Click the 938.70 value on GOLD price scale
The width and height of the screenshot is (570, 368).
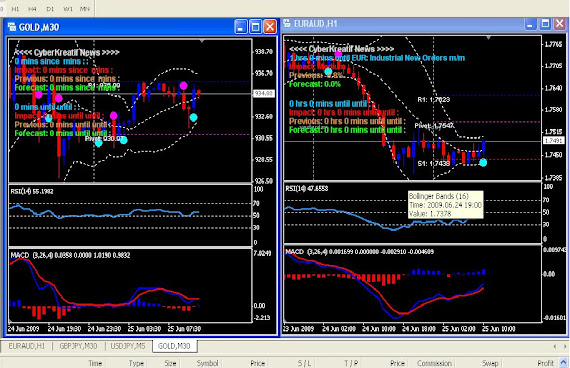[x=264, y=52]
